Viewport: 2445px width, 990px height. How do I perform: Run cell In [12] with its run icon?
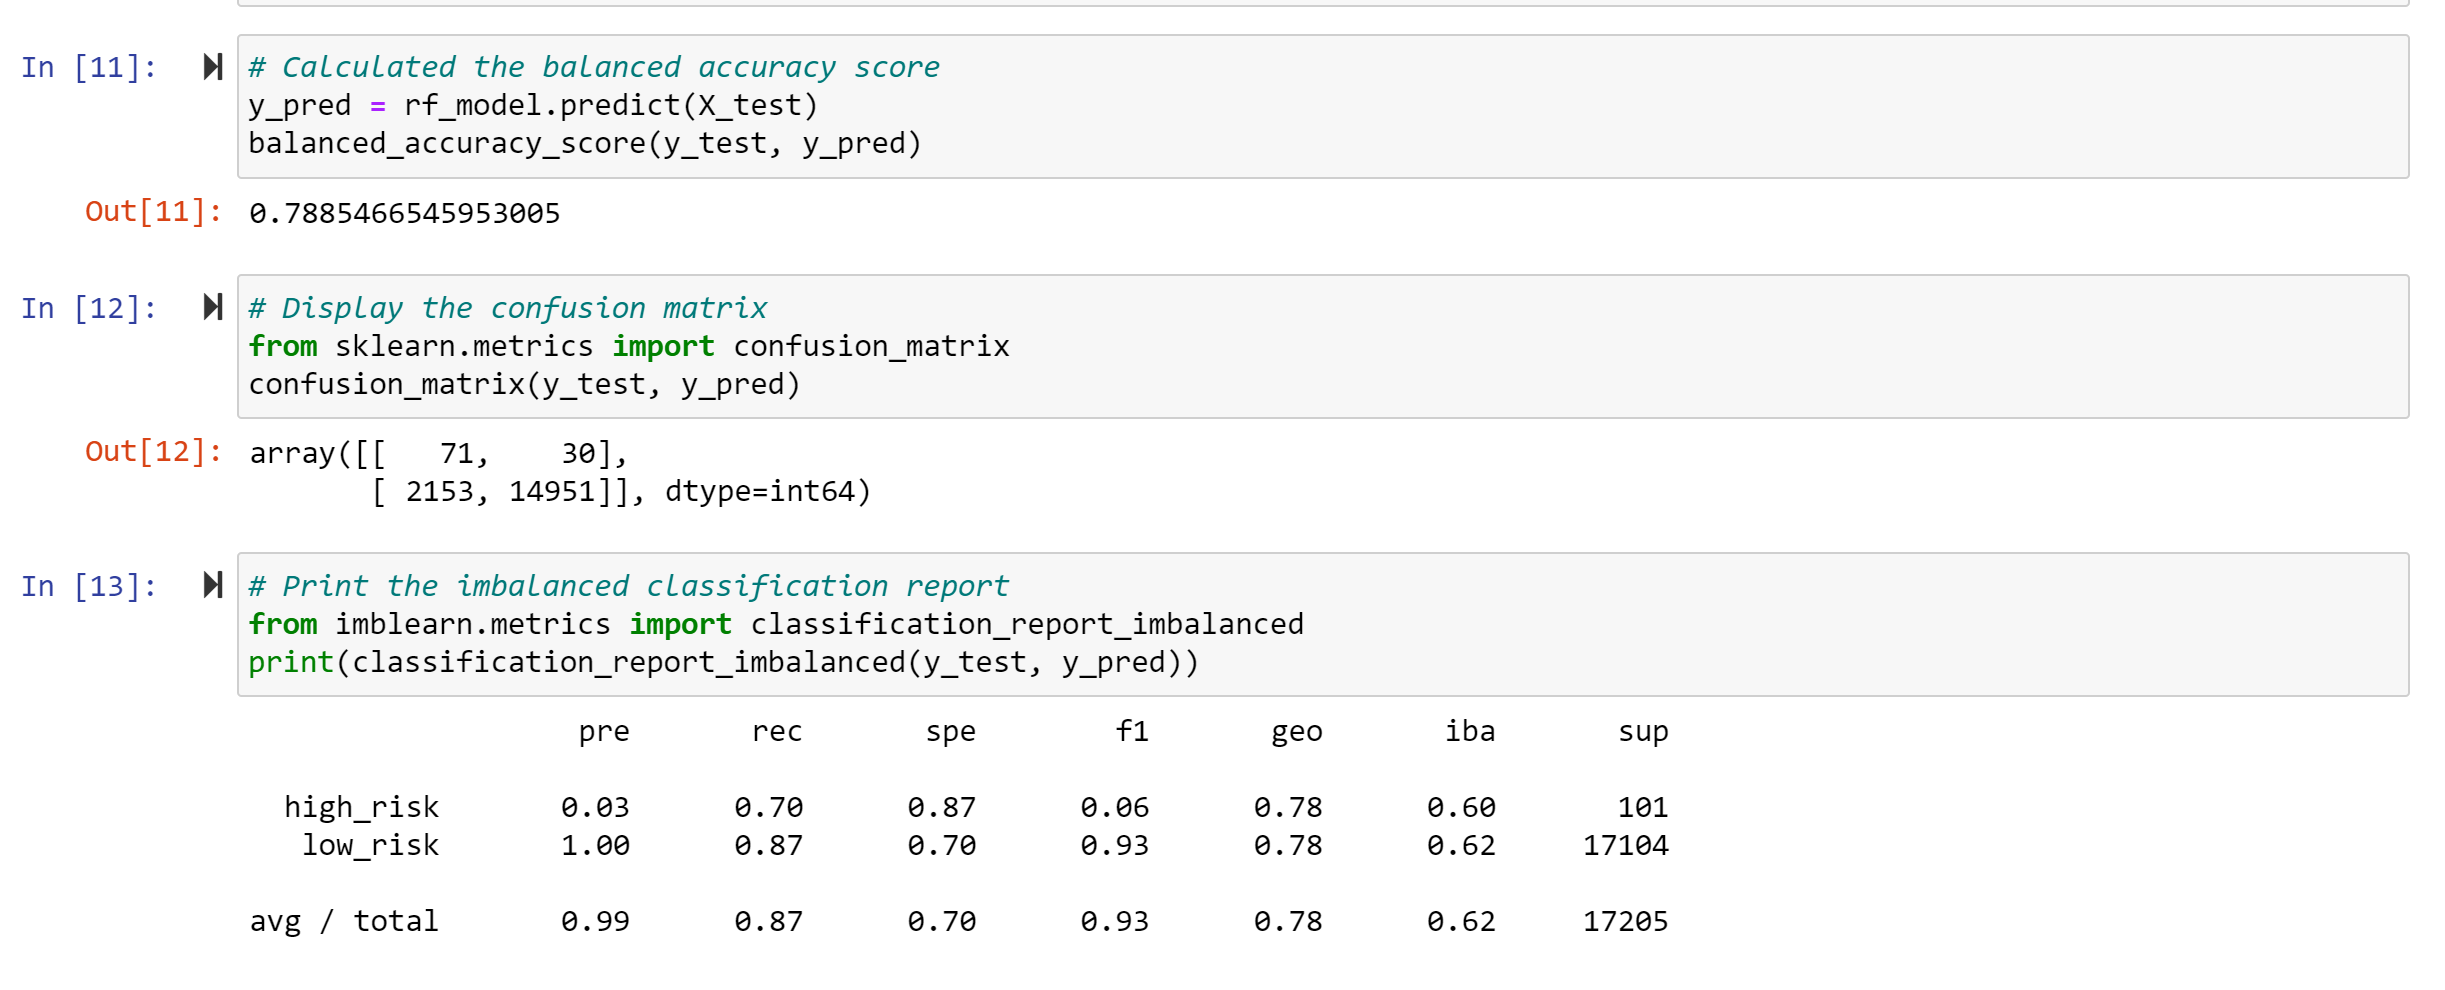[212, 307]
